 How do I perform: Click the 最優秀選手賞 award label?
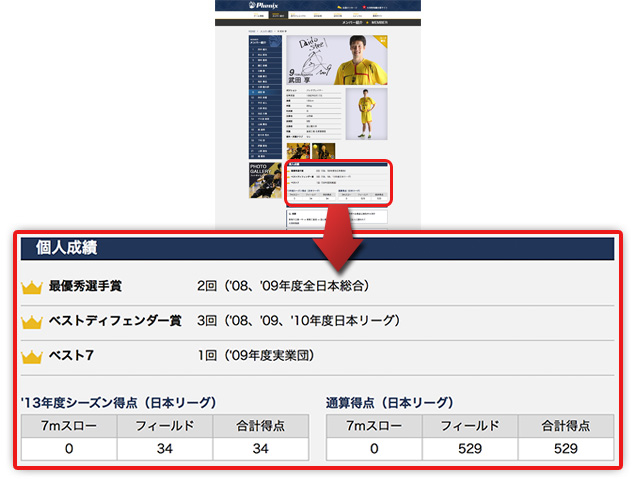(x=85, y=286)
